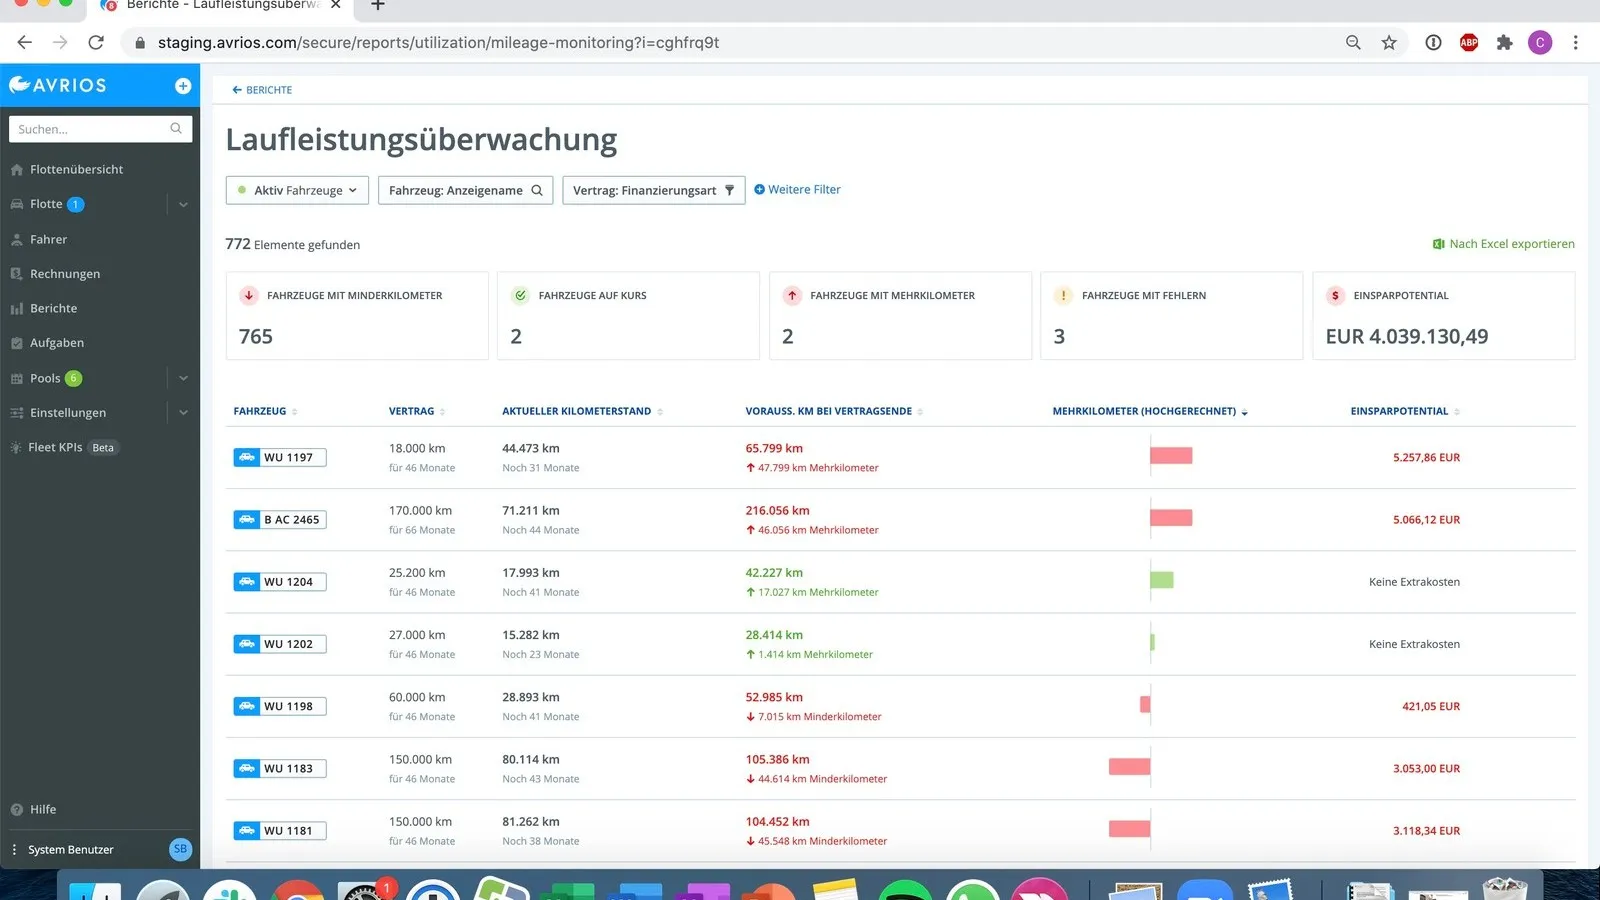Sort by Vorauss. KM bei Vertragsende
This screenshot has height=900, width=1600.
(834, 412)
